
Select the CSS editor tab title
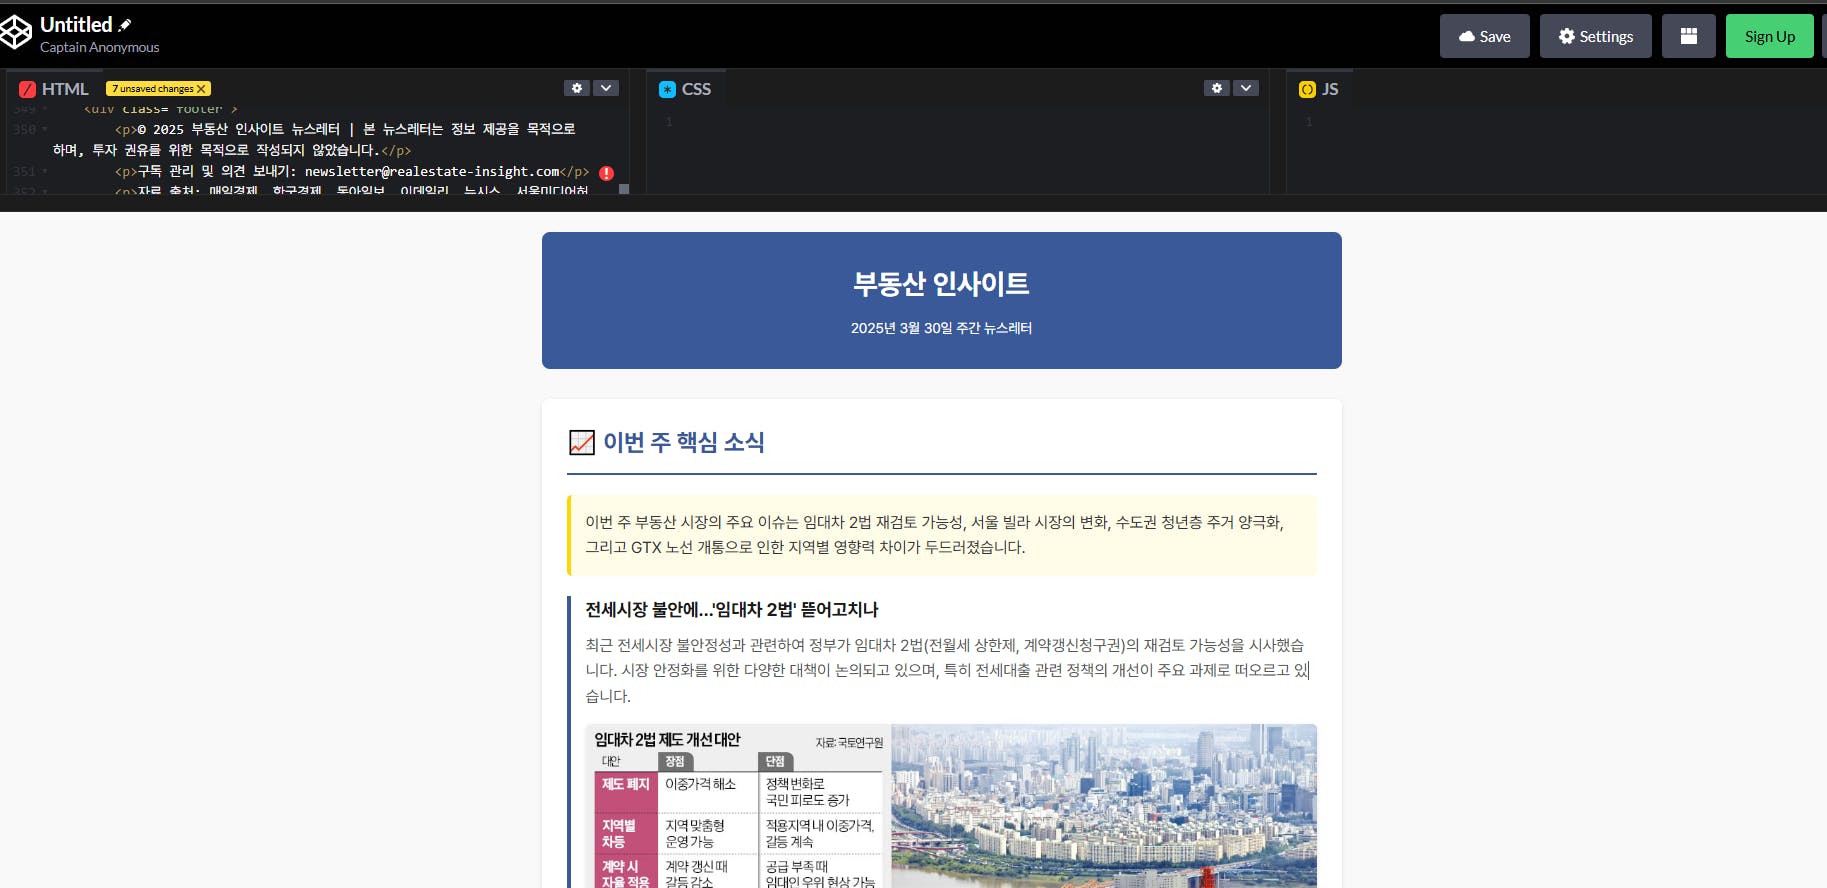(696, 89)
